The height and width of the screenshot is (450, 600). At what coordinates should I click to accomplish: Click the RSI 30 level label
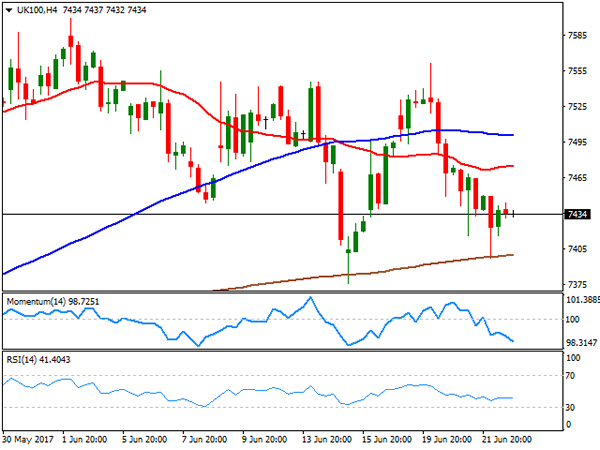[570, 408]
